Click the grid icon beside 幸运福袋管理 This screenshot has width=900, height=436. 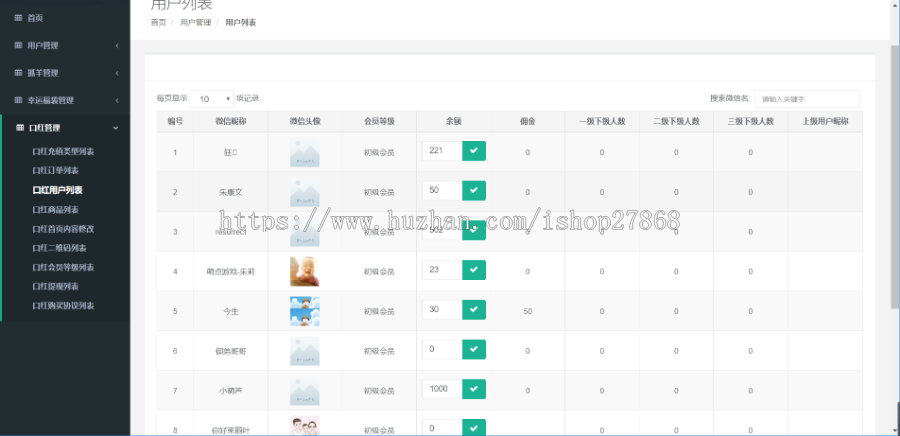[x=18, y=100]
